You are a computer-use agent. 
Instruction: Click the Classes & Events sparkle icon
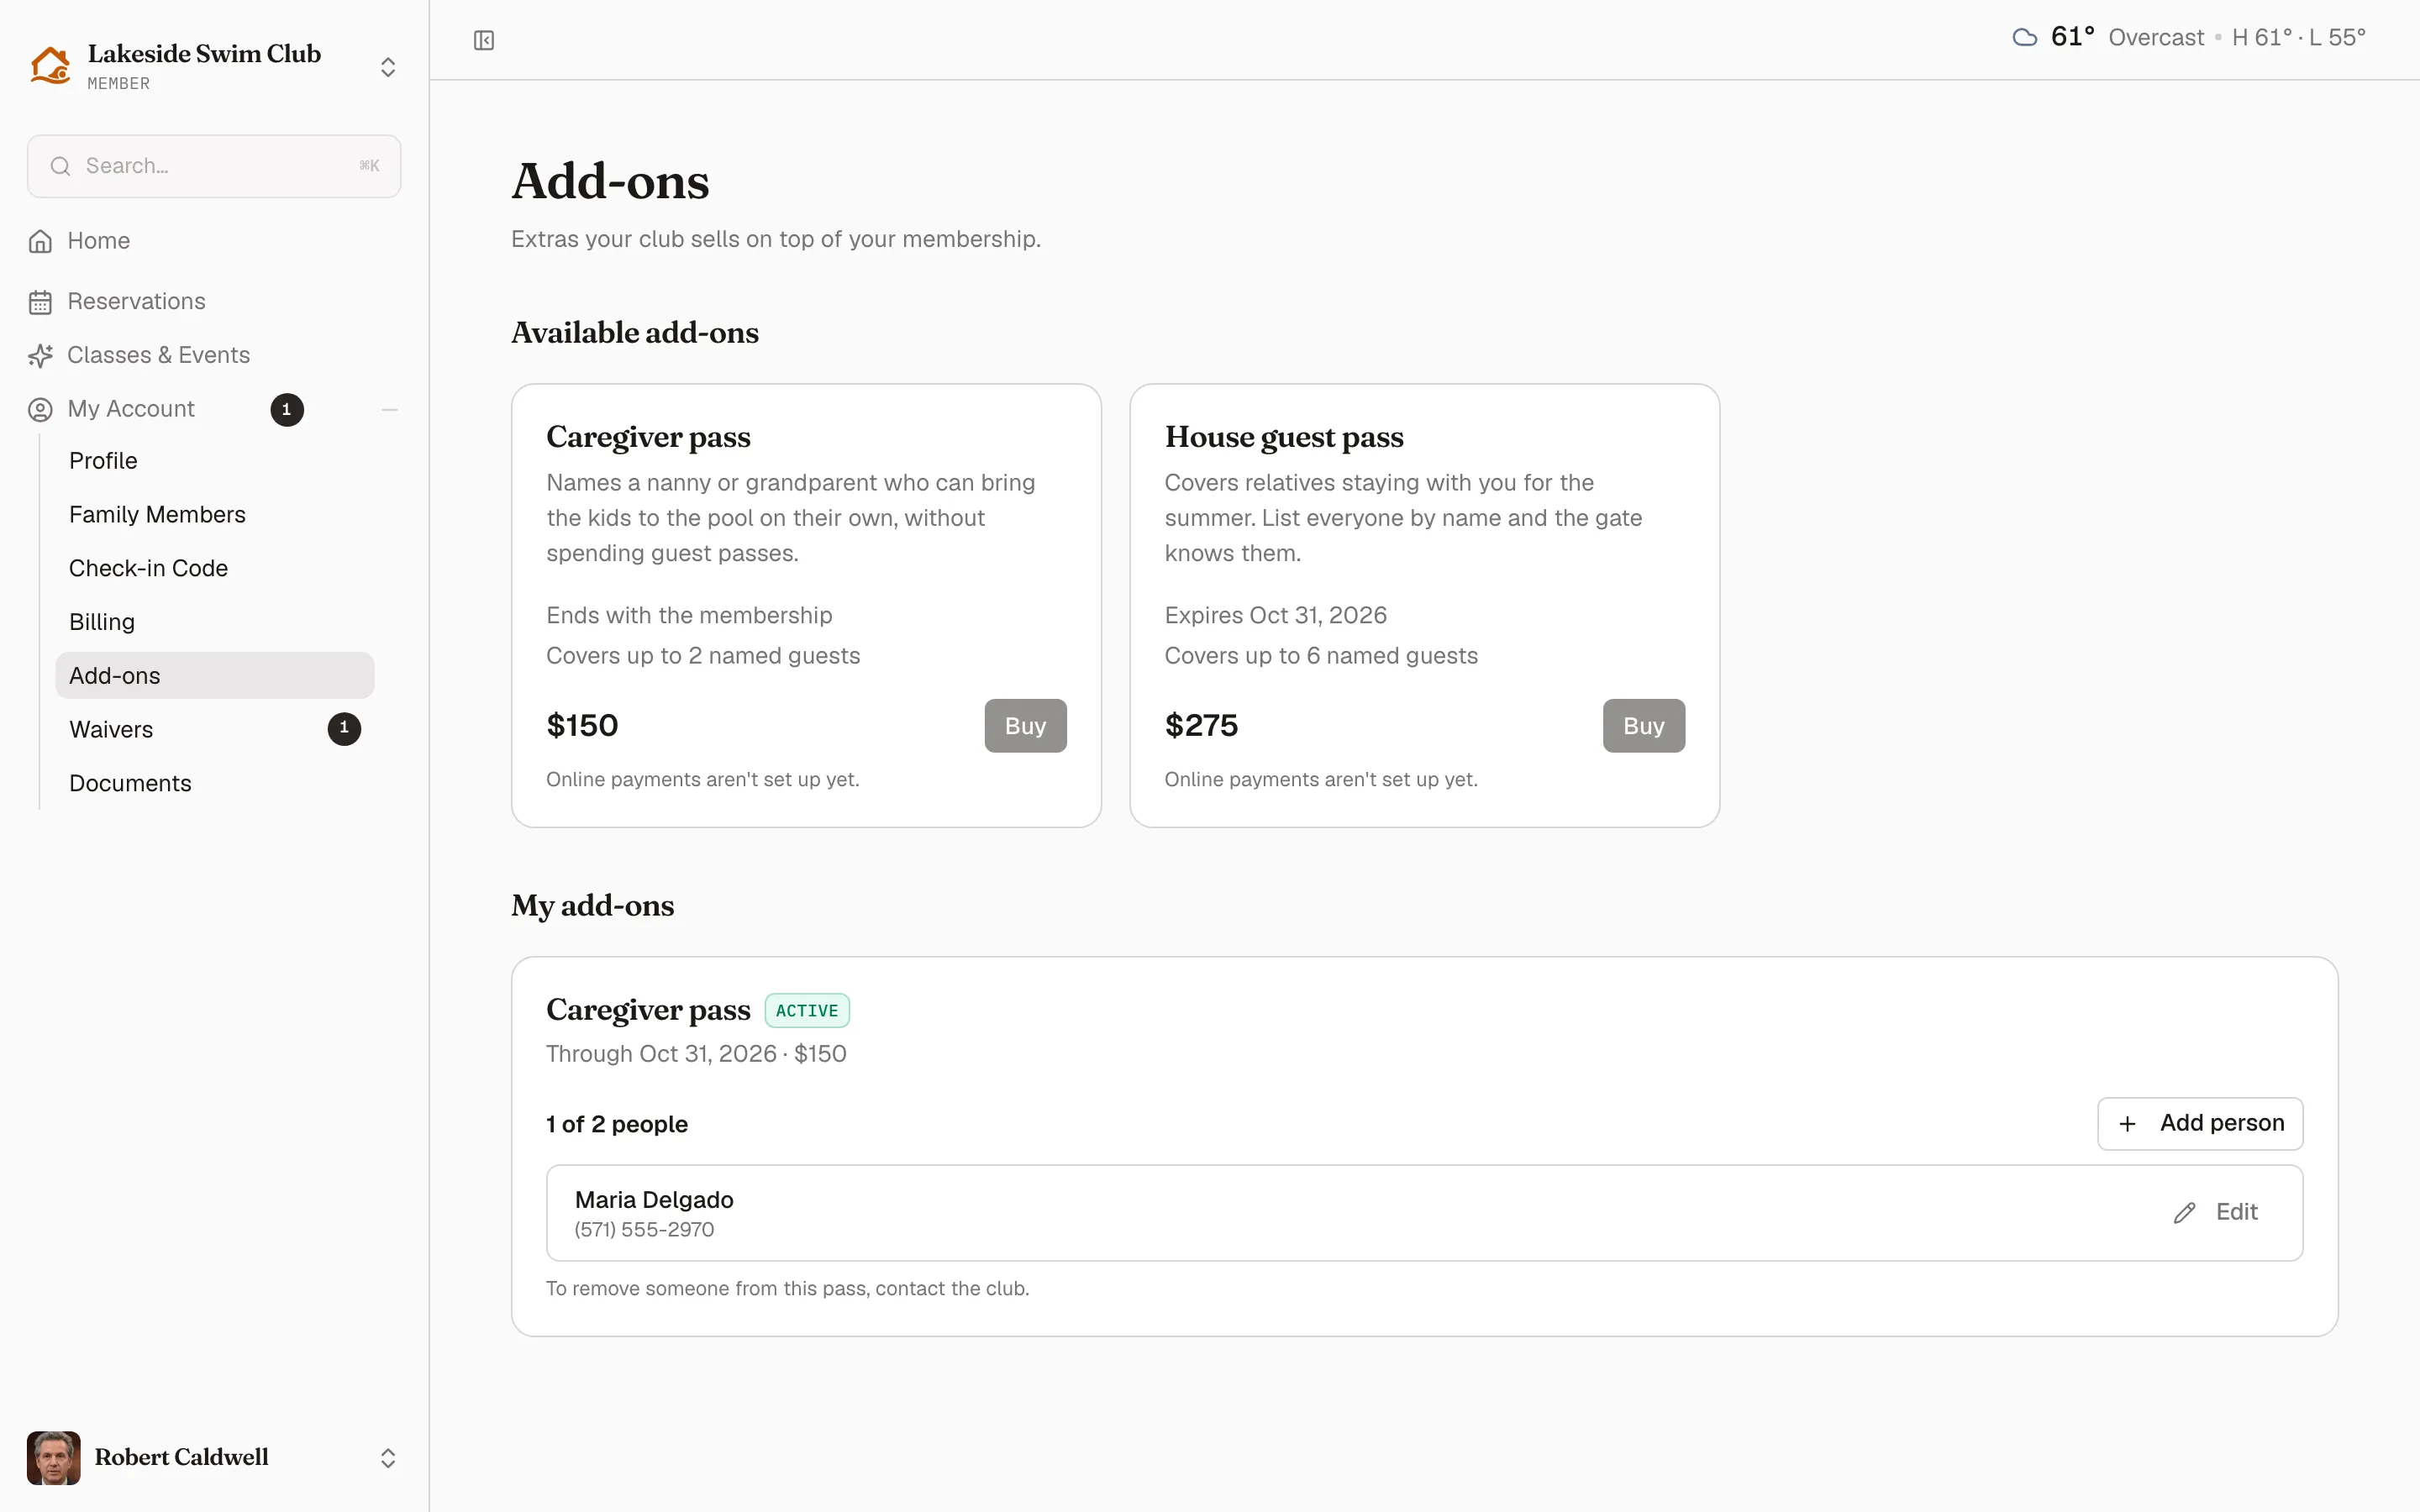(40, 356)
